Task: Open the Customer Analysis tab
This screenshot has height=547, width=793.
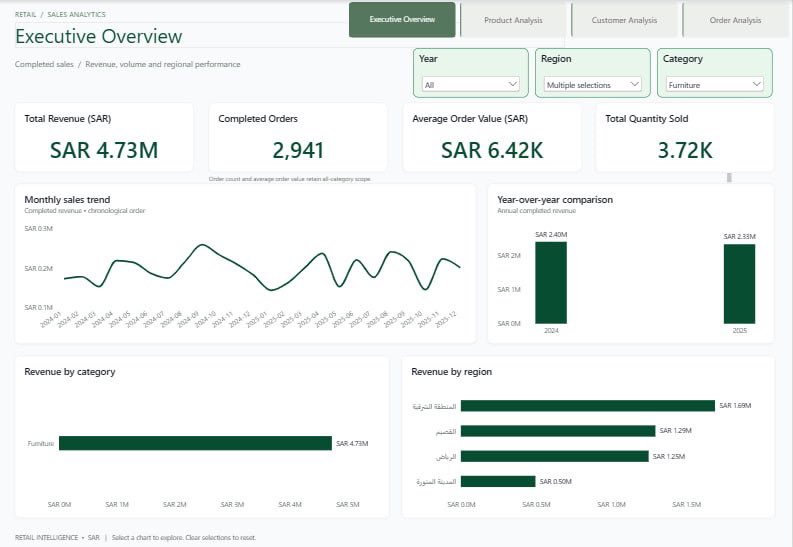Action: [624, 20]
